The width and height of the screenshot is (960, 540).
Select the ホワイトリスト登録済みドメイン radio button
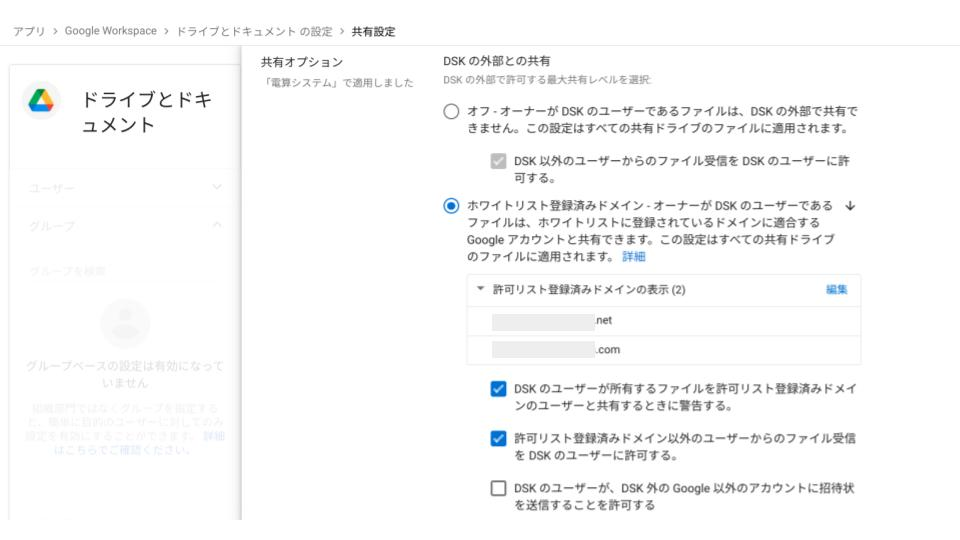click(x=451, y=206)
